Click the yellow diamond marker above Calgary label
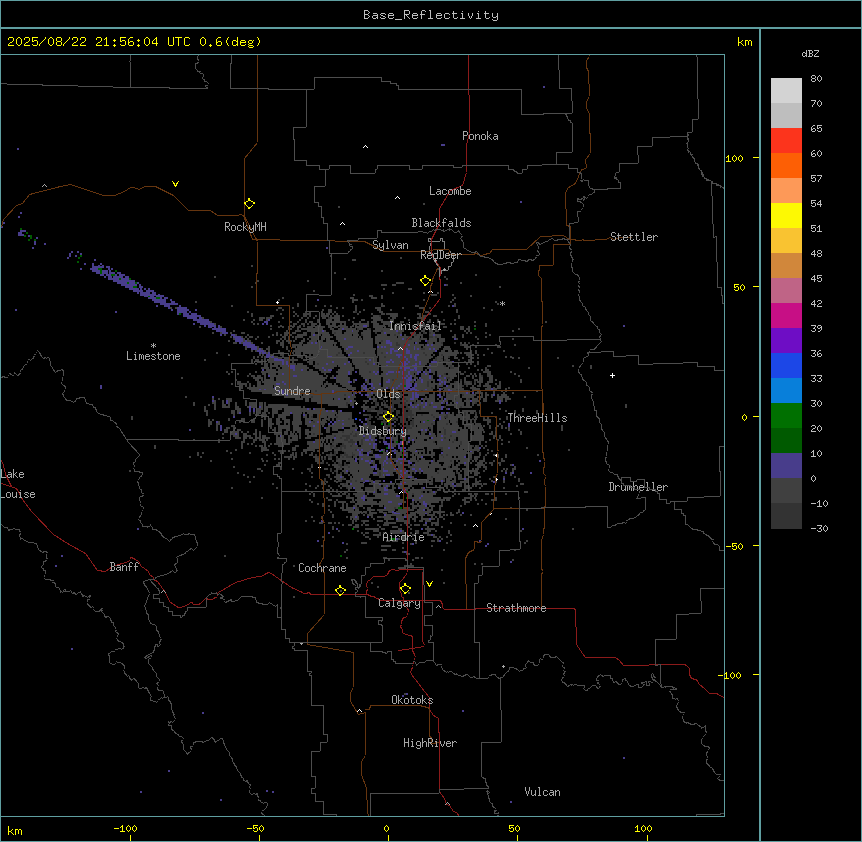The height and width of the screenshot is (842, 862). pyautogui.click(x=405, y=589)
